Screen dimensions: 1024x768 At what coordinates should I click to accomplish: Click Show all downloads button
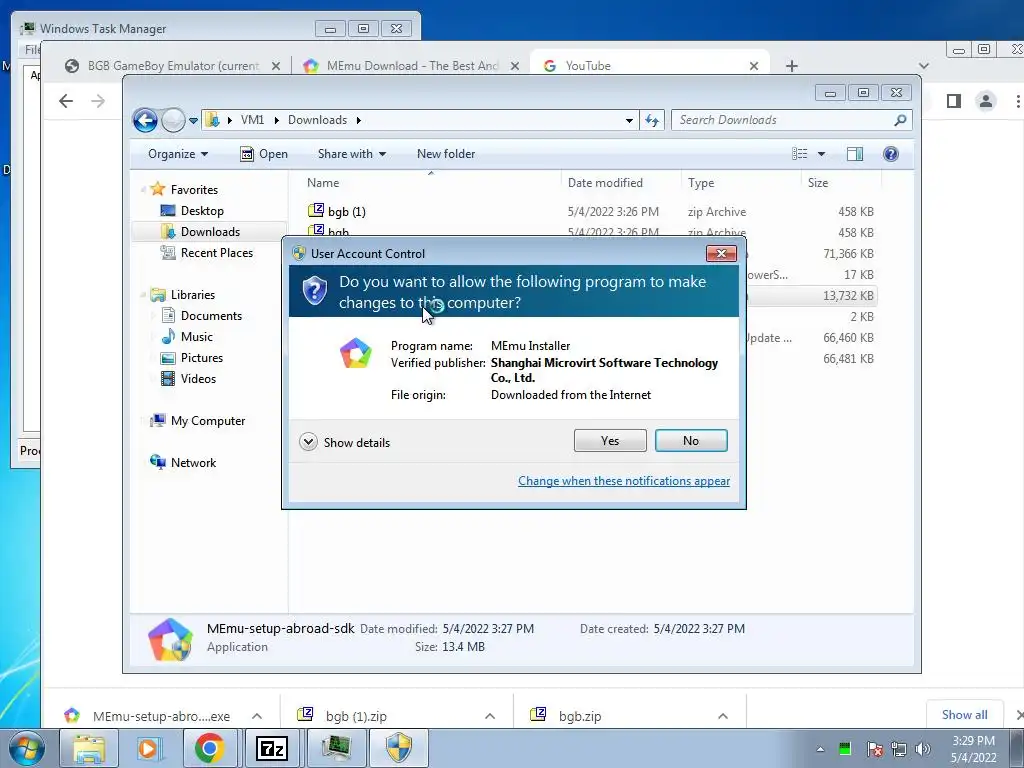(965, 714)
